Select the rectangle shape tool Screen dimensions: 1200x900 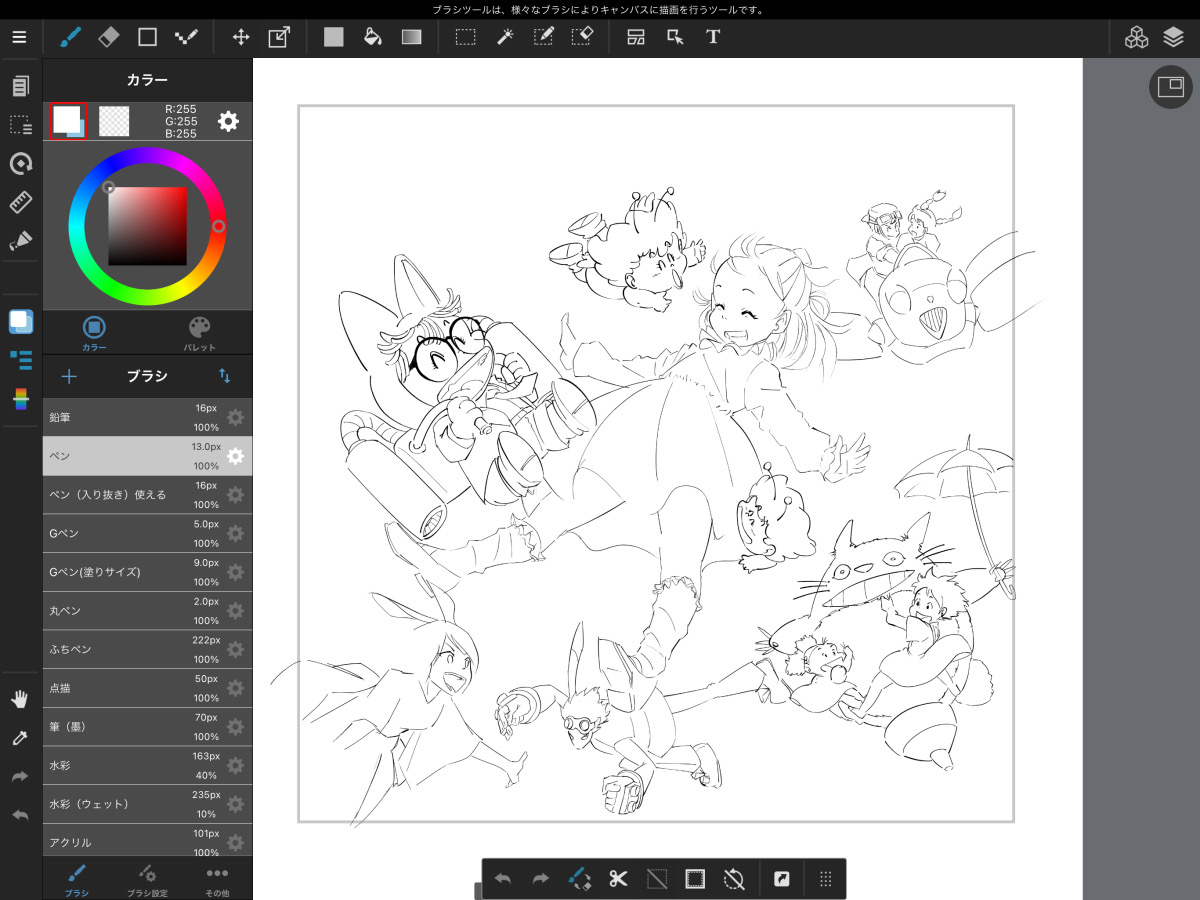pos(147,37)
